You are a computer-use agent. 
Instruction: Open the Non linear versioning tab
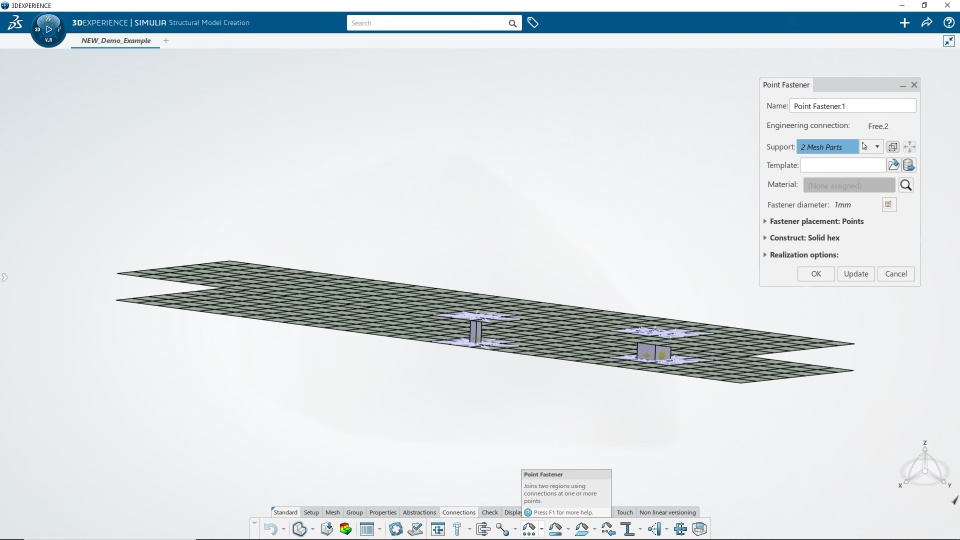tap(667, 512)
